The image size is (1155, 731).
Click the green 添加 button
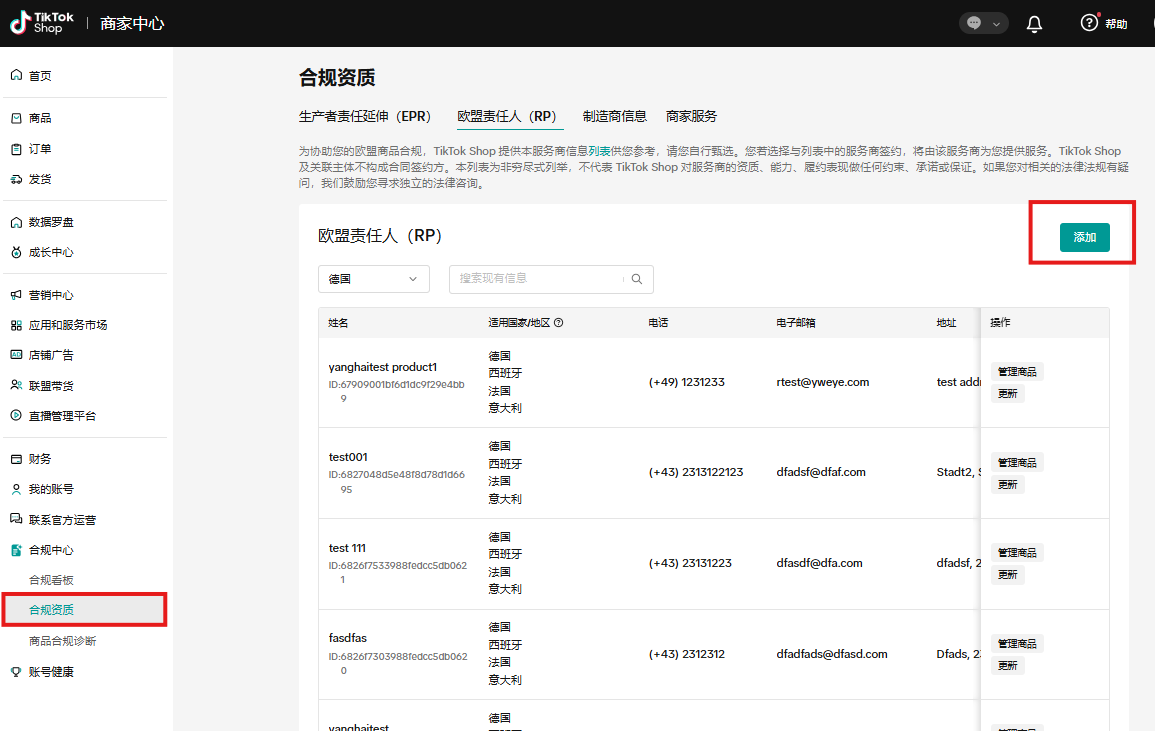click(x=1084, y=237)
